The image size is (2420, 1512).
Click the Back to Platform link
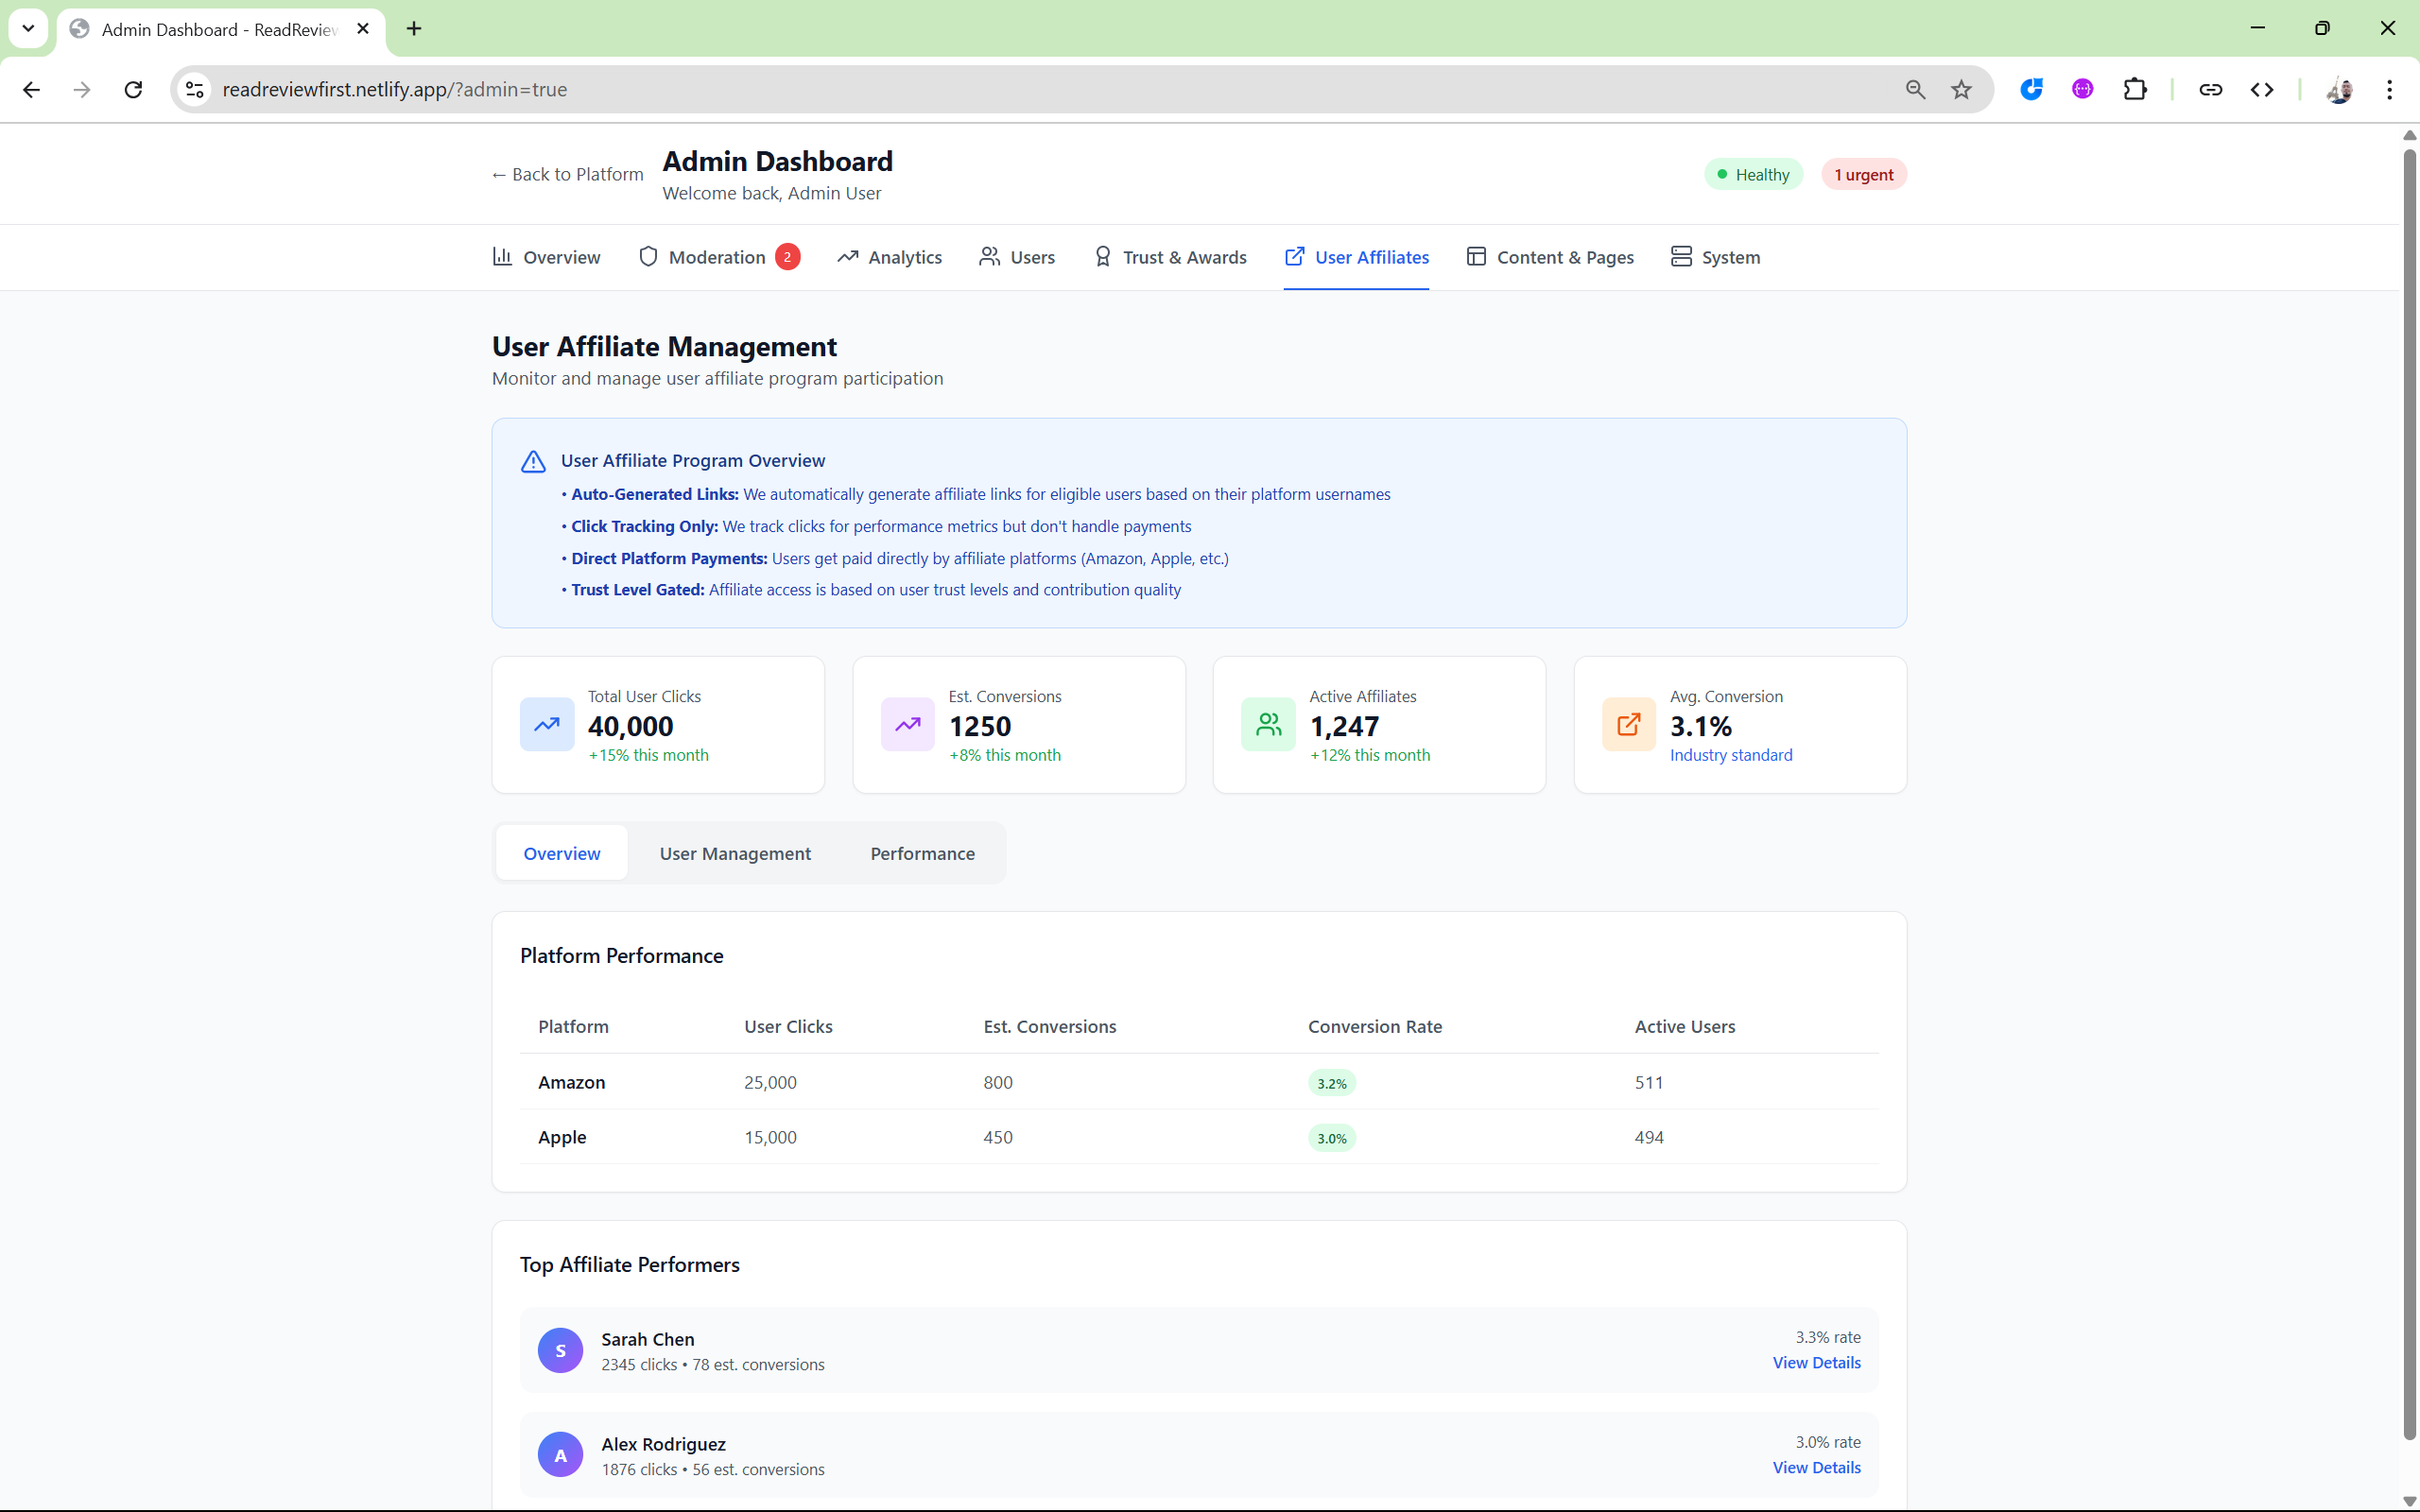click(567, 174)
